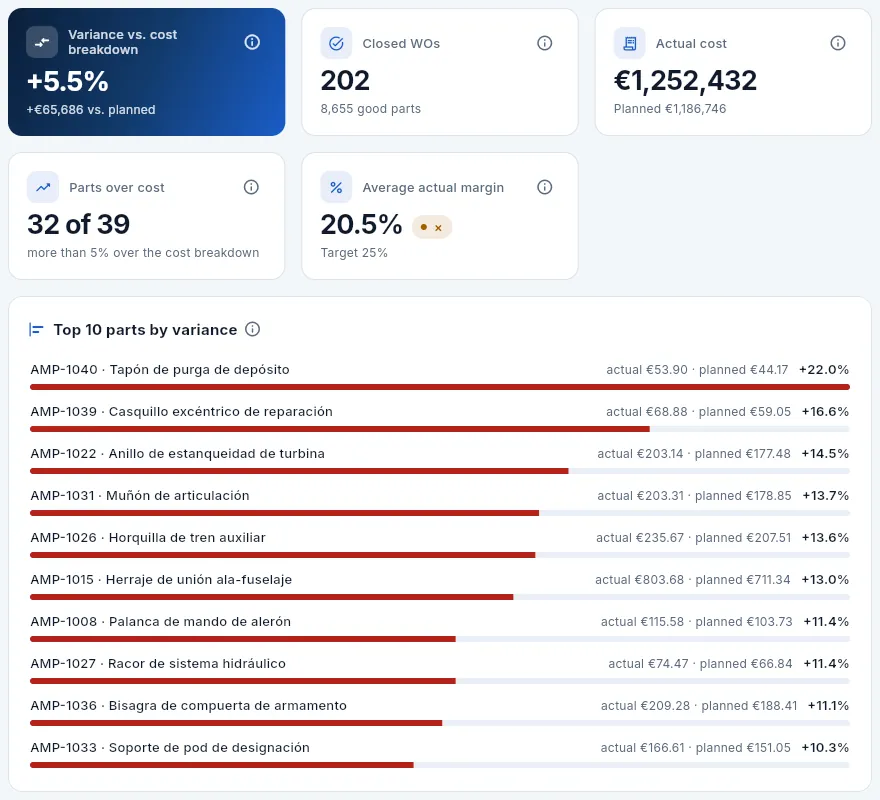This screenshot has height=800, width=880.
Task: Click the 32 of 39 parts value
Action: point(79,225)
